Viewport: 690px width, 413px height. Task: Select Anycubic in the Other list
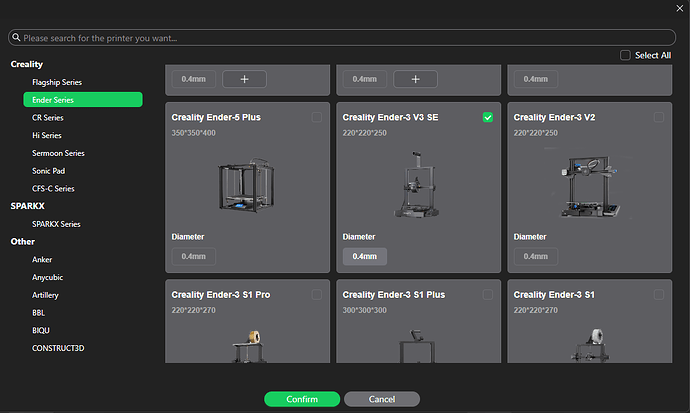(47, 277)
